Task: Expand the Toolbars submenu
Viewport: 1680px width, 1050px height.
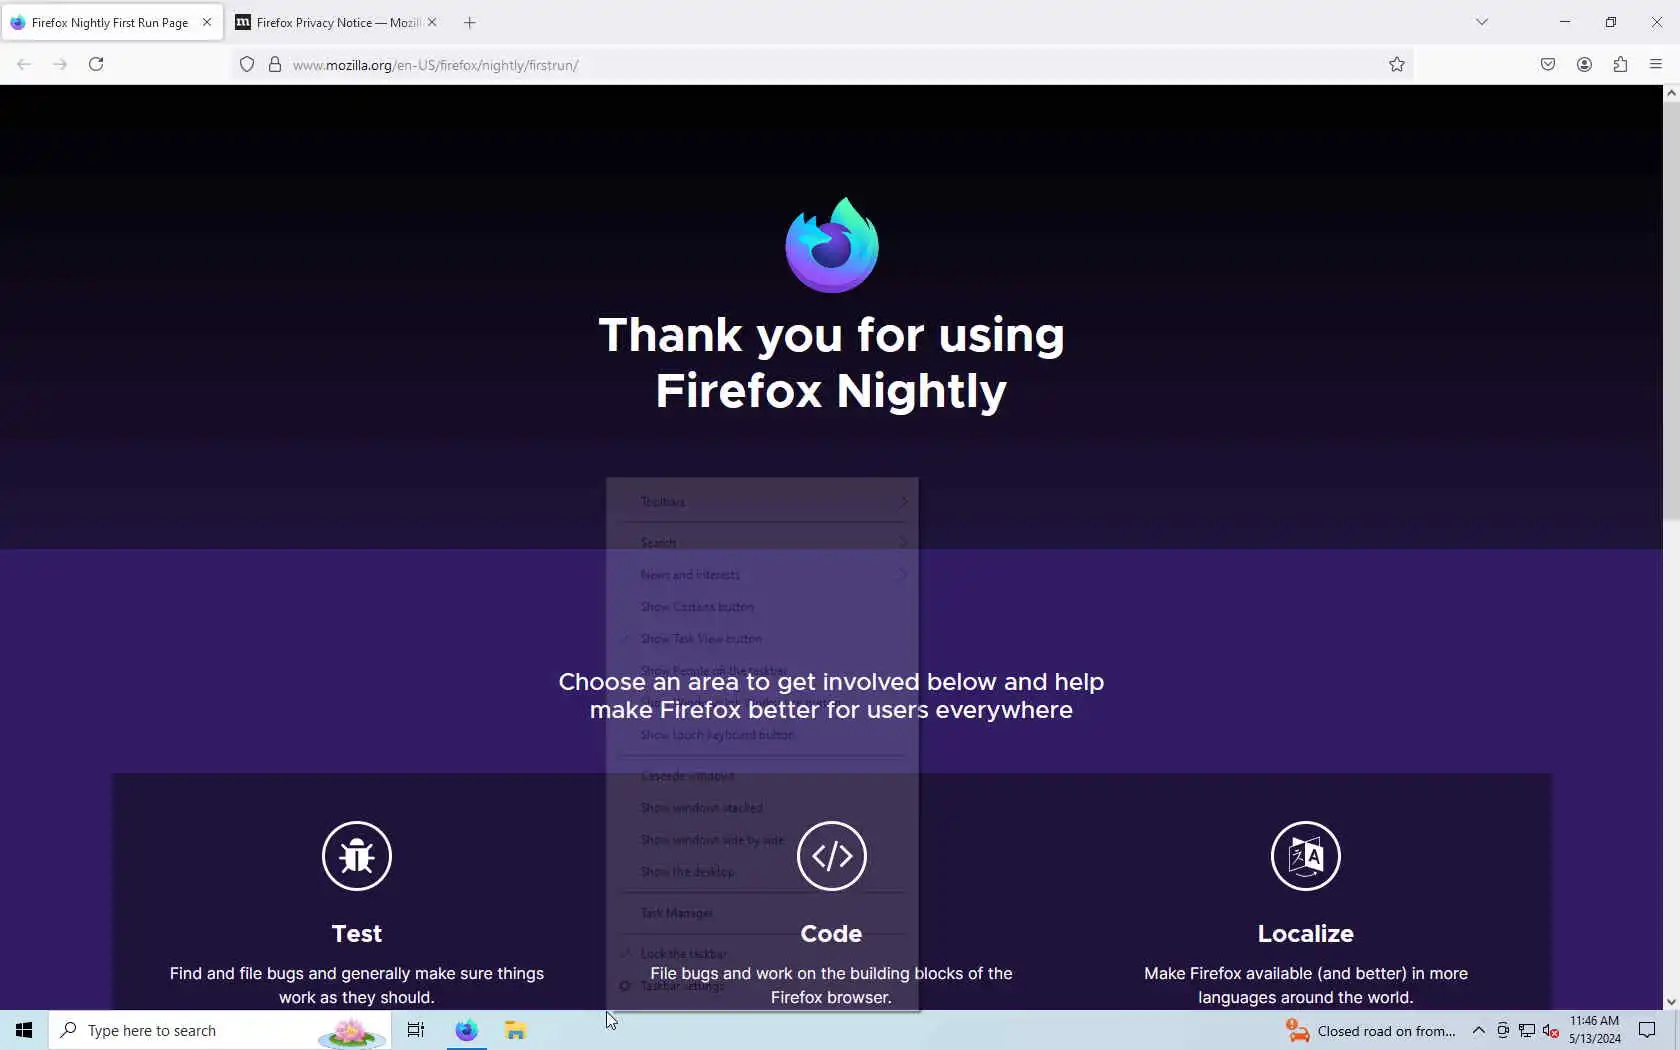Action: click(762, 501)
